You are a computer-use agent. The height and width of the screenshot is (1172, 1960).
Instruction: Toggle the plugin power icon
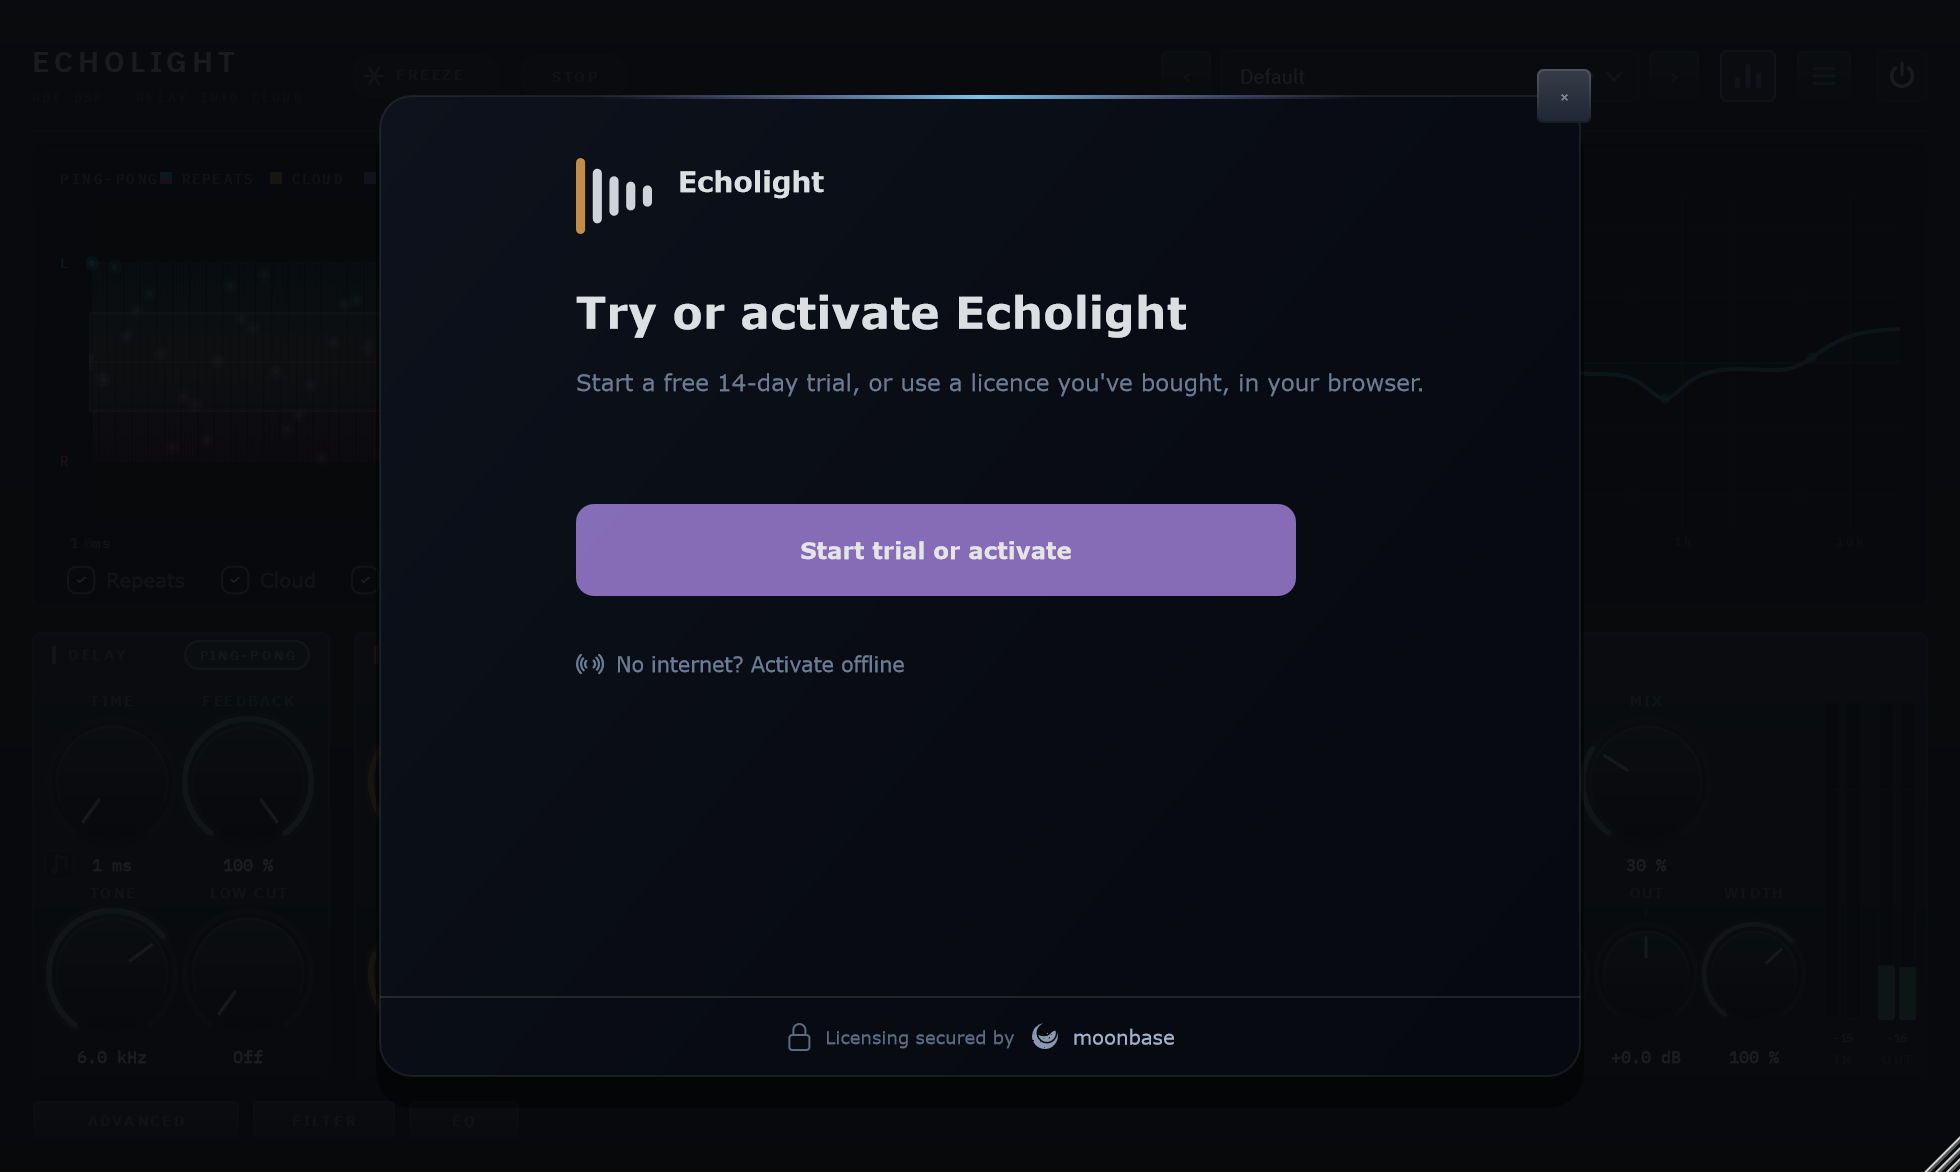1902,76
